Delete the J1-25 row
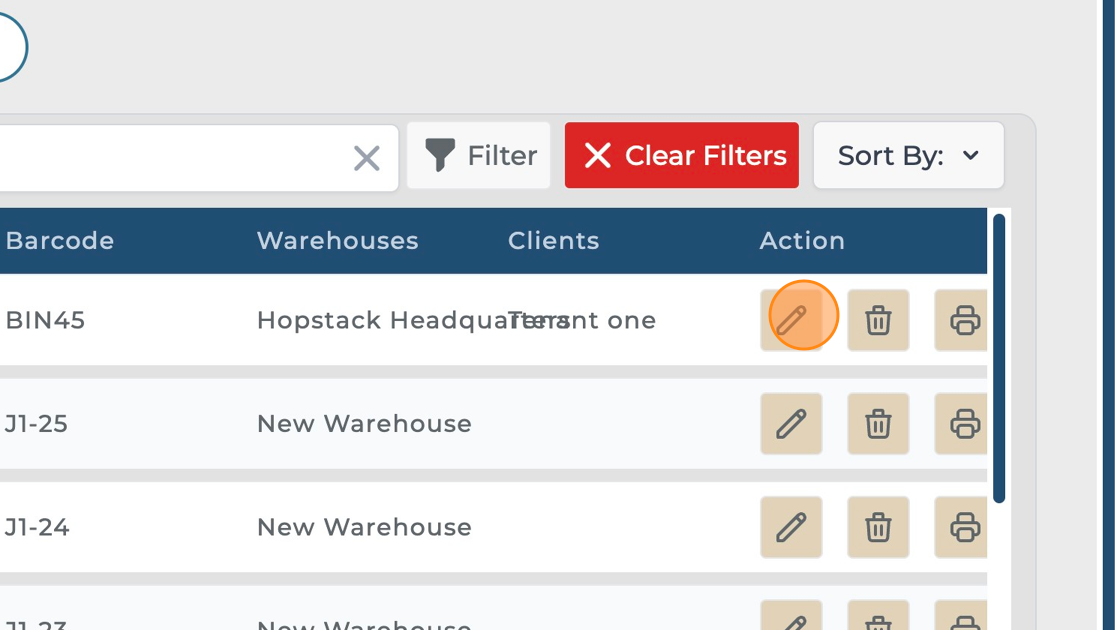The width and height of the screenshot is (1120, 630). tap(878, 424)
